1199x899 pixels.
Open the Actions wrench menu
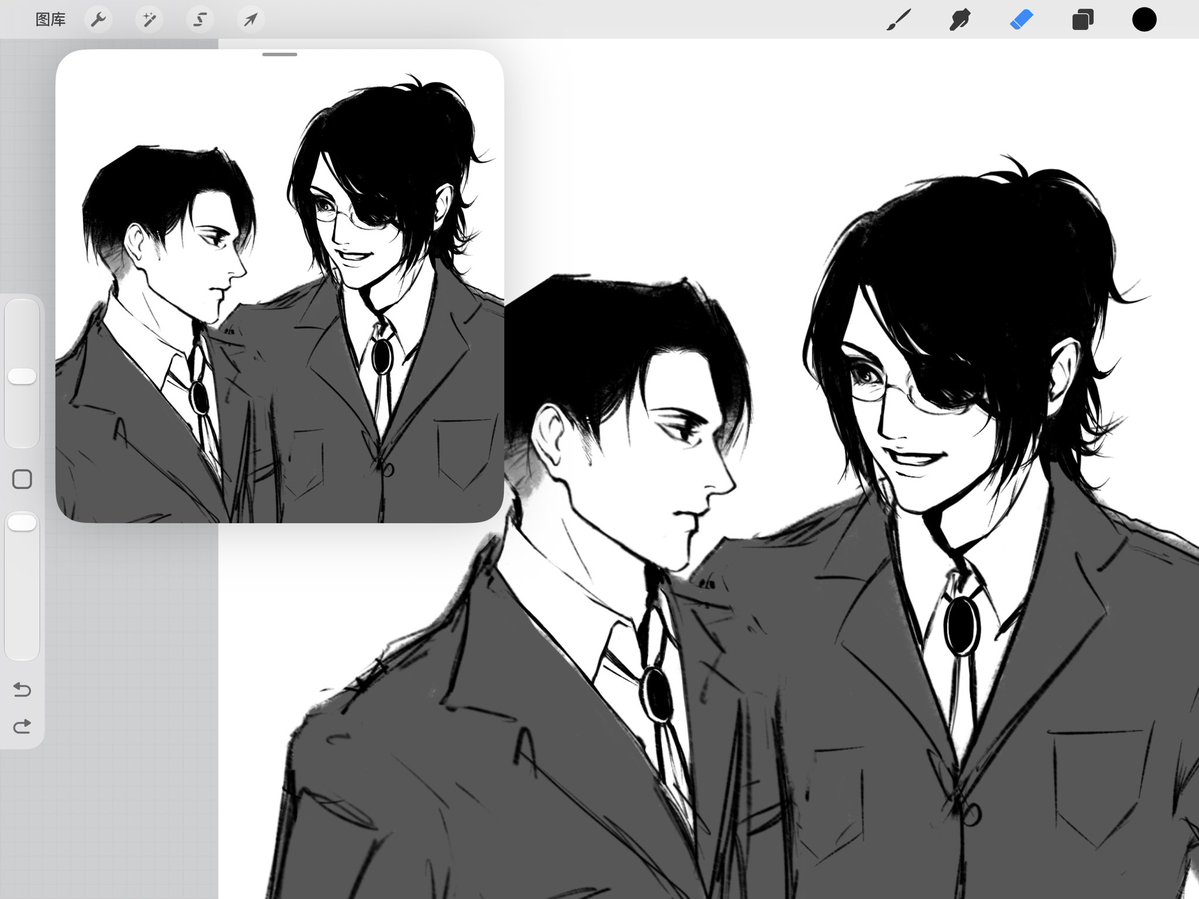click(99, 19)
